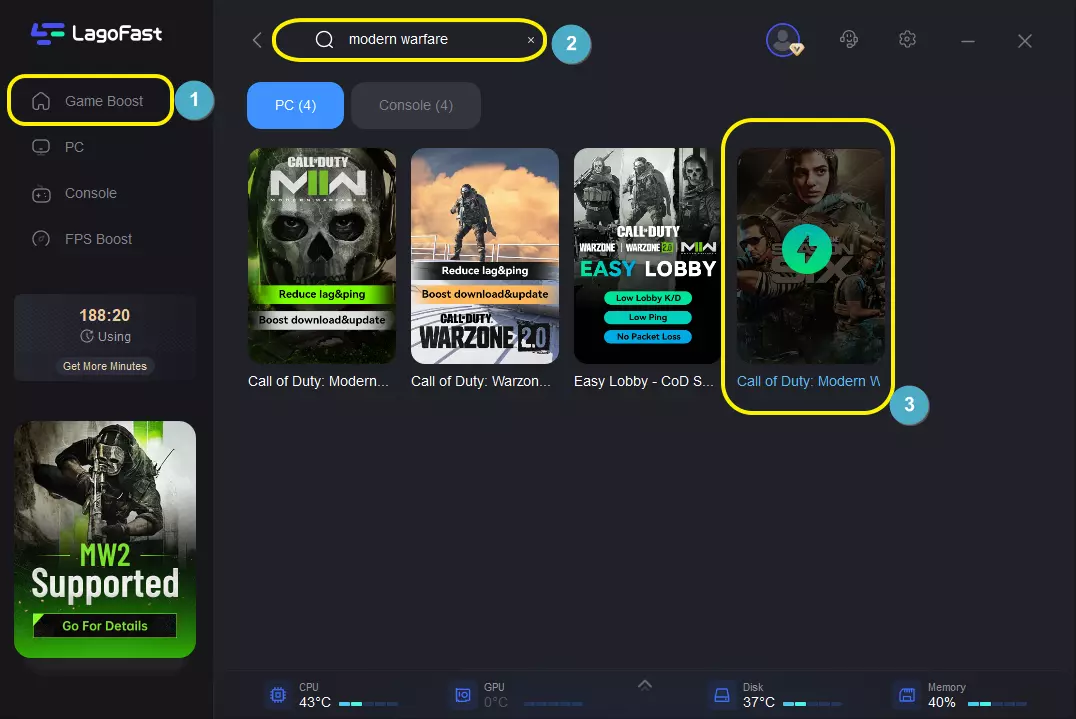
Task: Click the PC monitor icon in sidebar
Action: click(41, 147)
